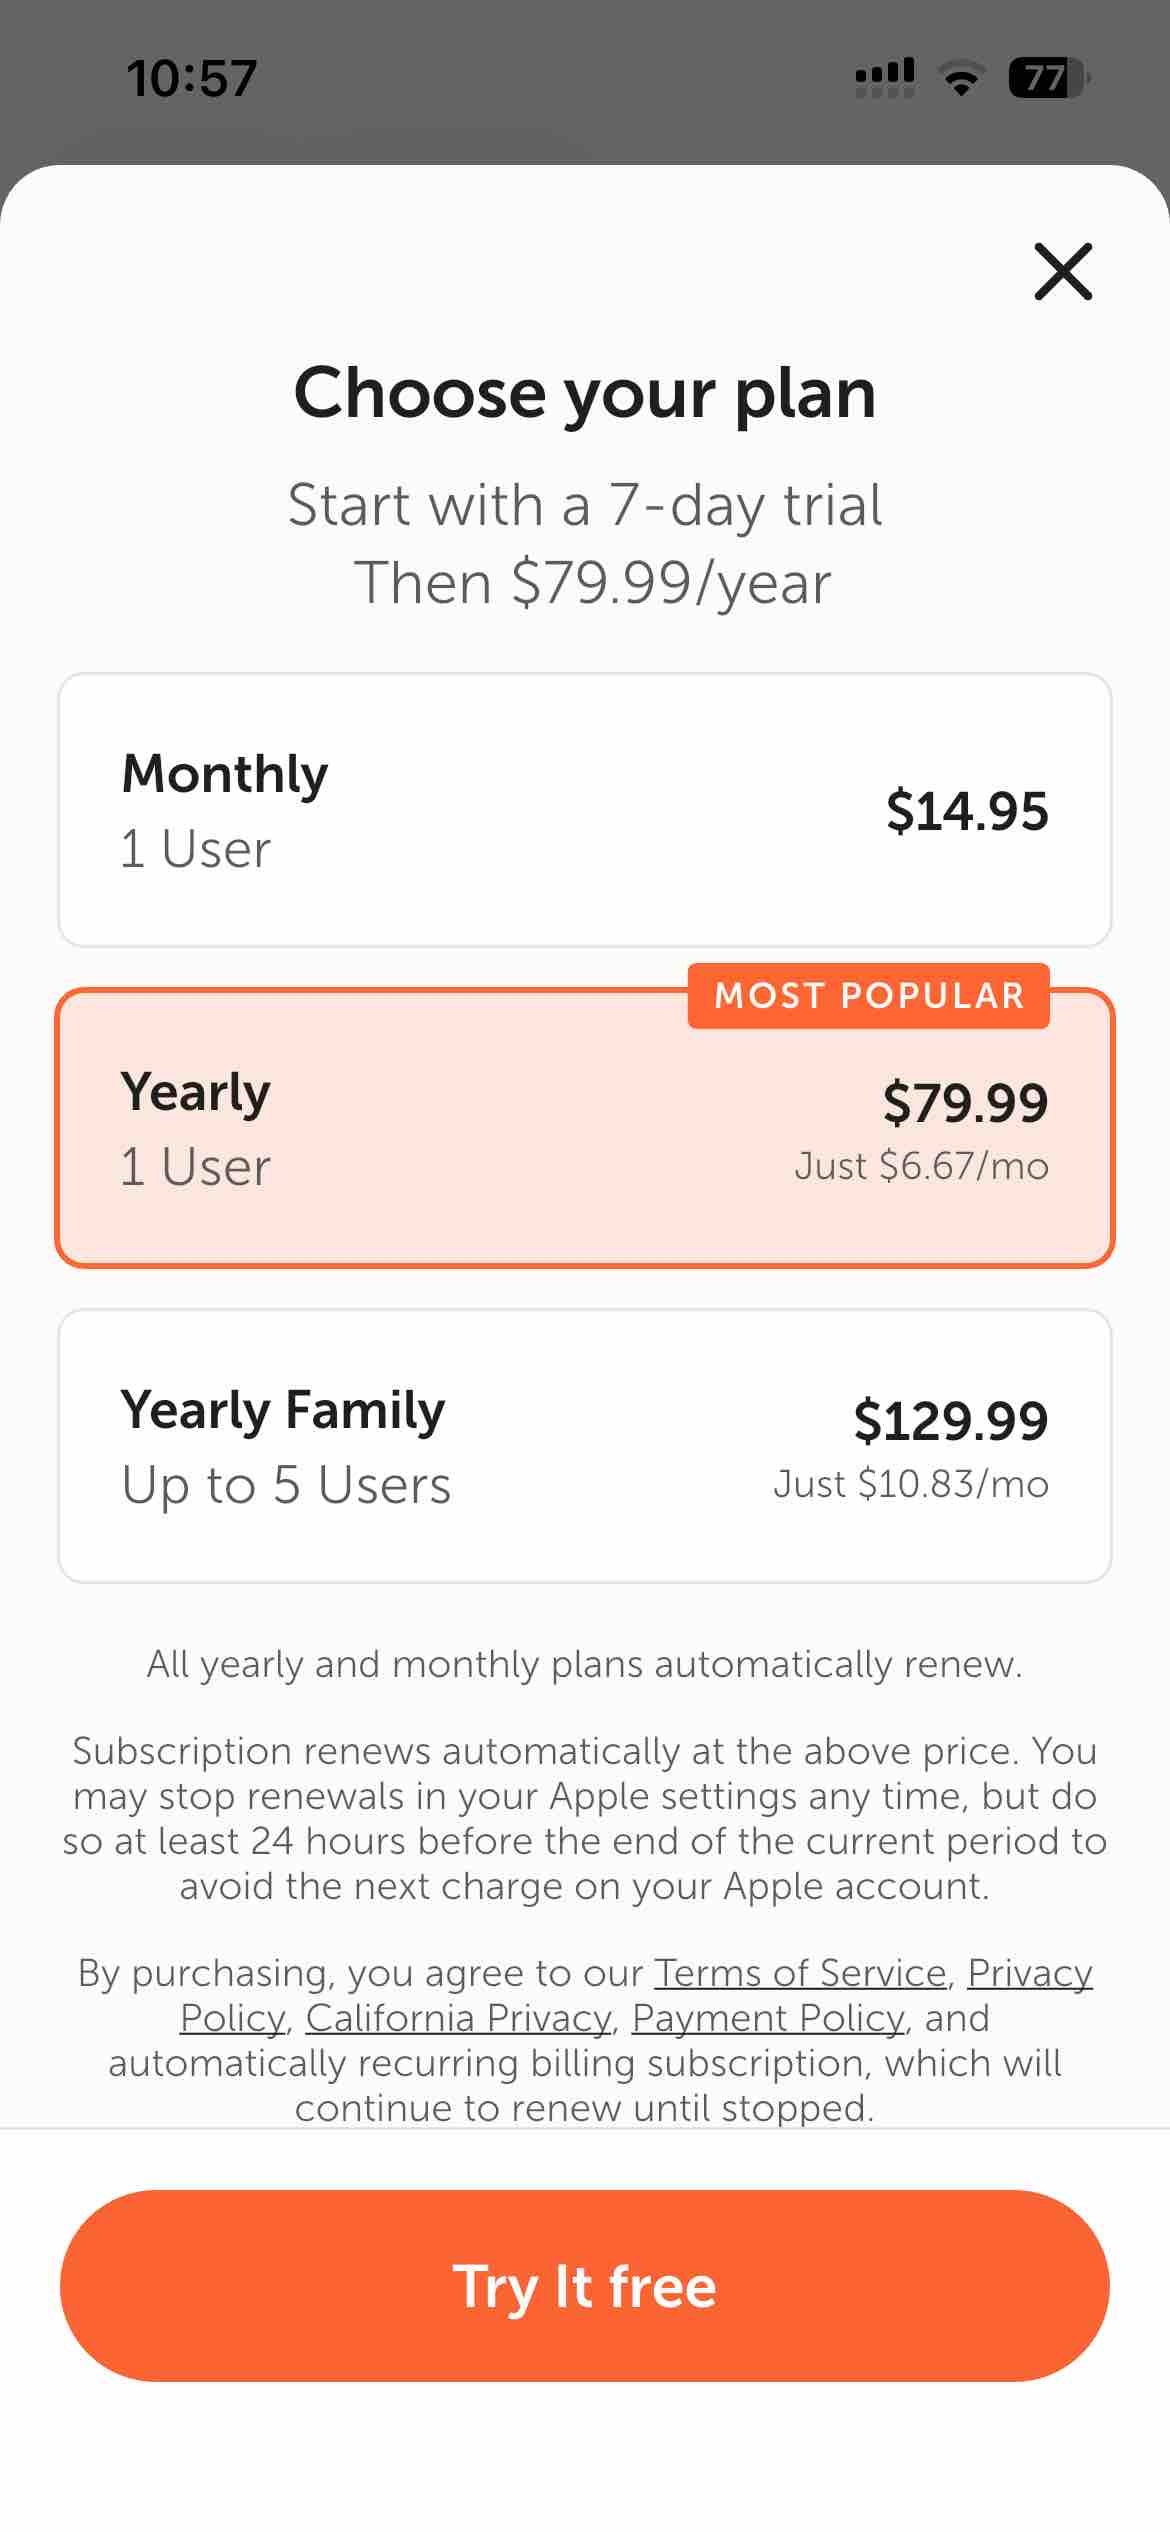Tap the battery level indicator
Screen dimensions: 1170x2532
(1048, 78)
